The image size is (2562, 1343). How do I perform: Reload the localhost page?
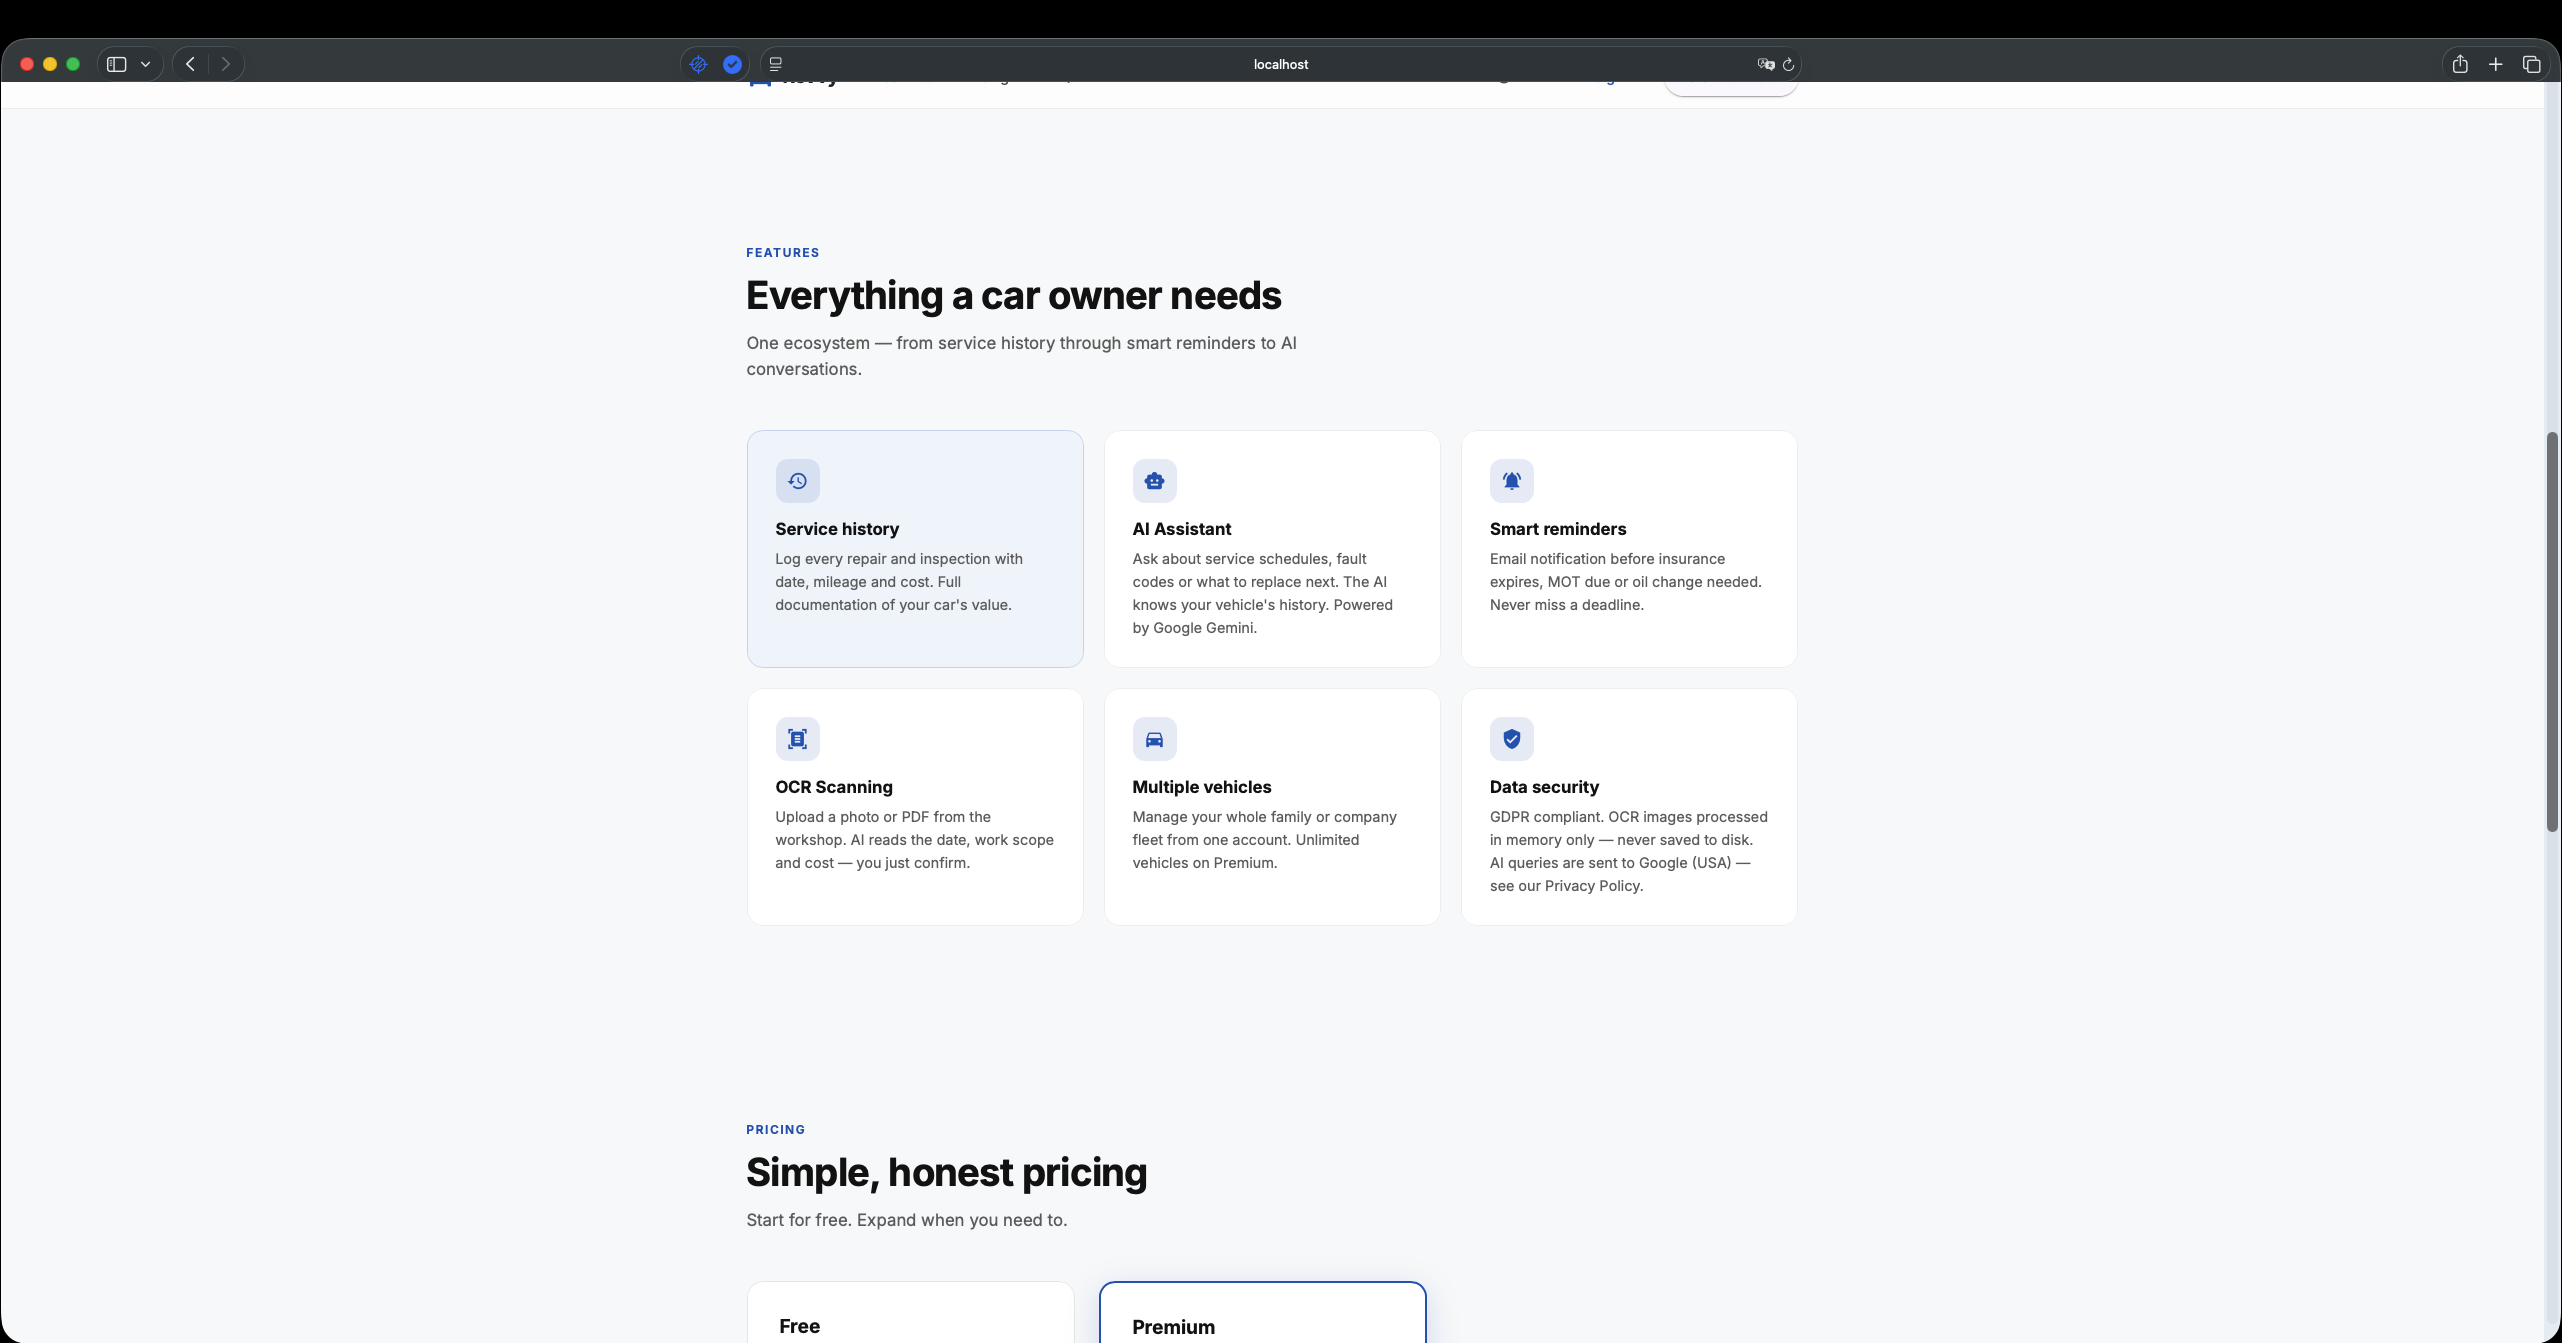pyautogui.click(x=1788, y=64)
